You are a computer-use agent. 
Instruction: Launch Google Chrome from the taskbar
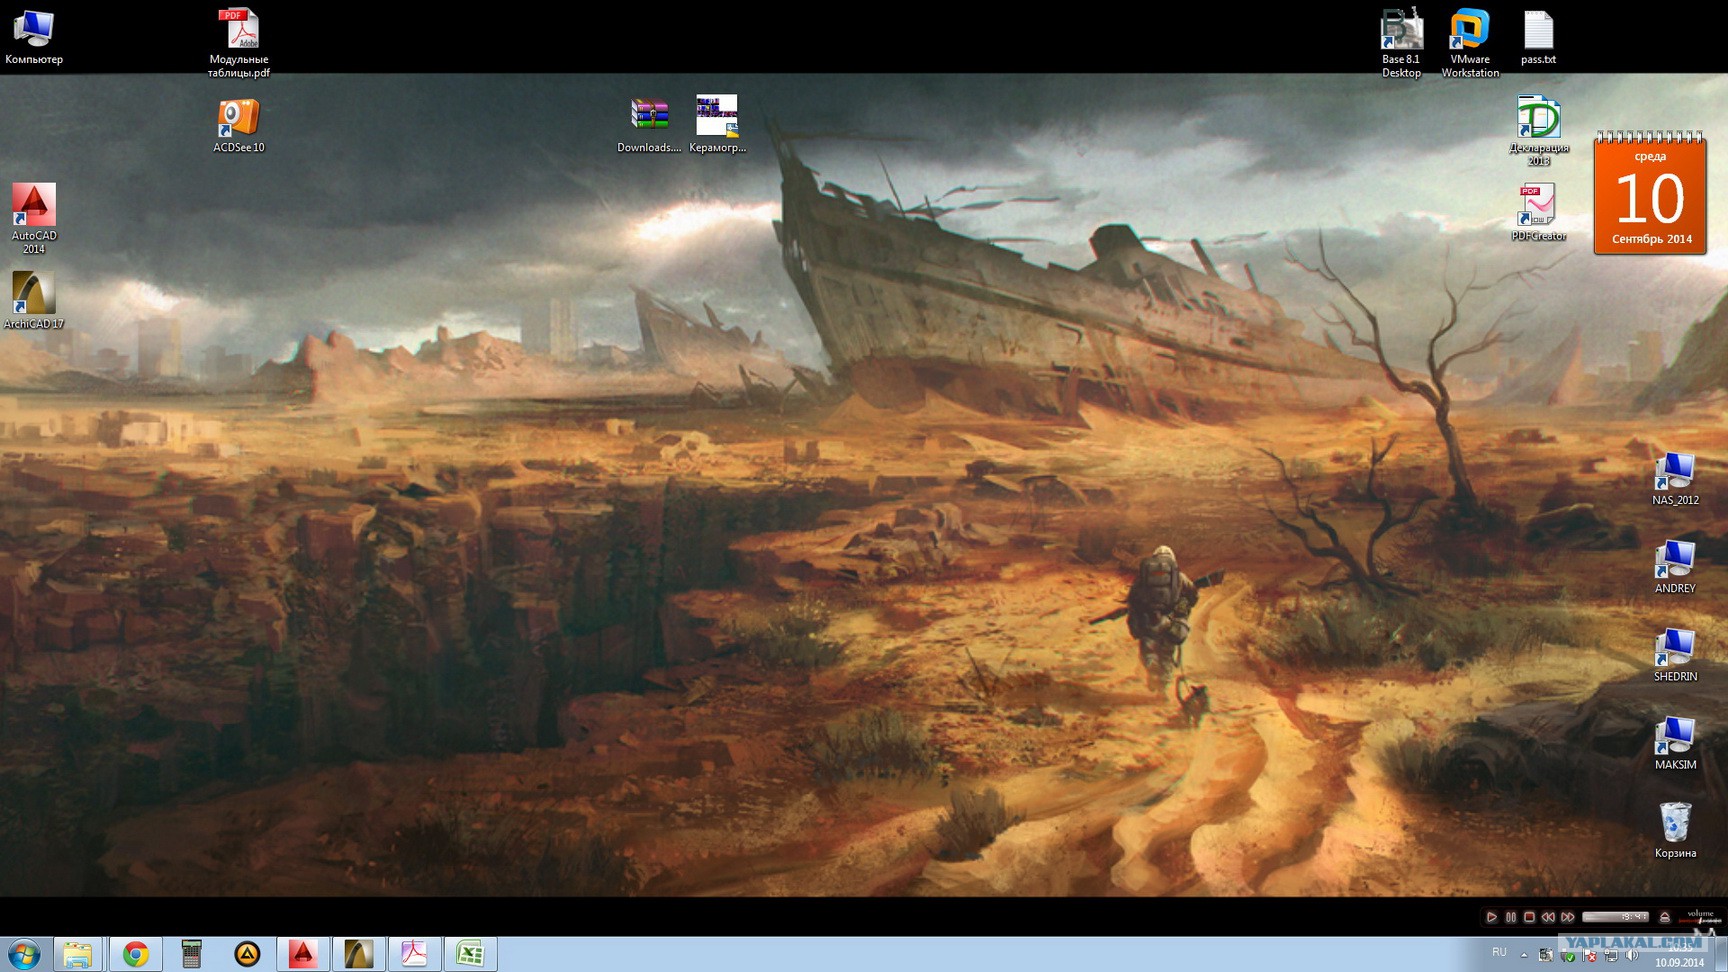[135, 954]
